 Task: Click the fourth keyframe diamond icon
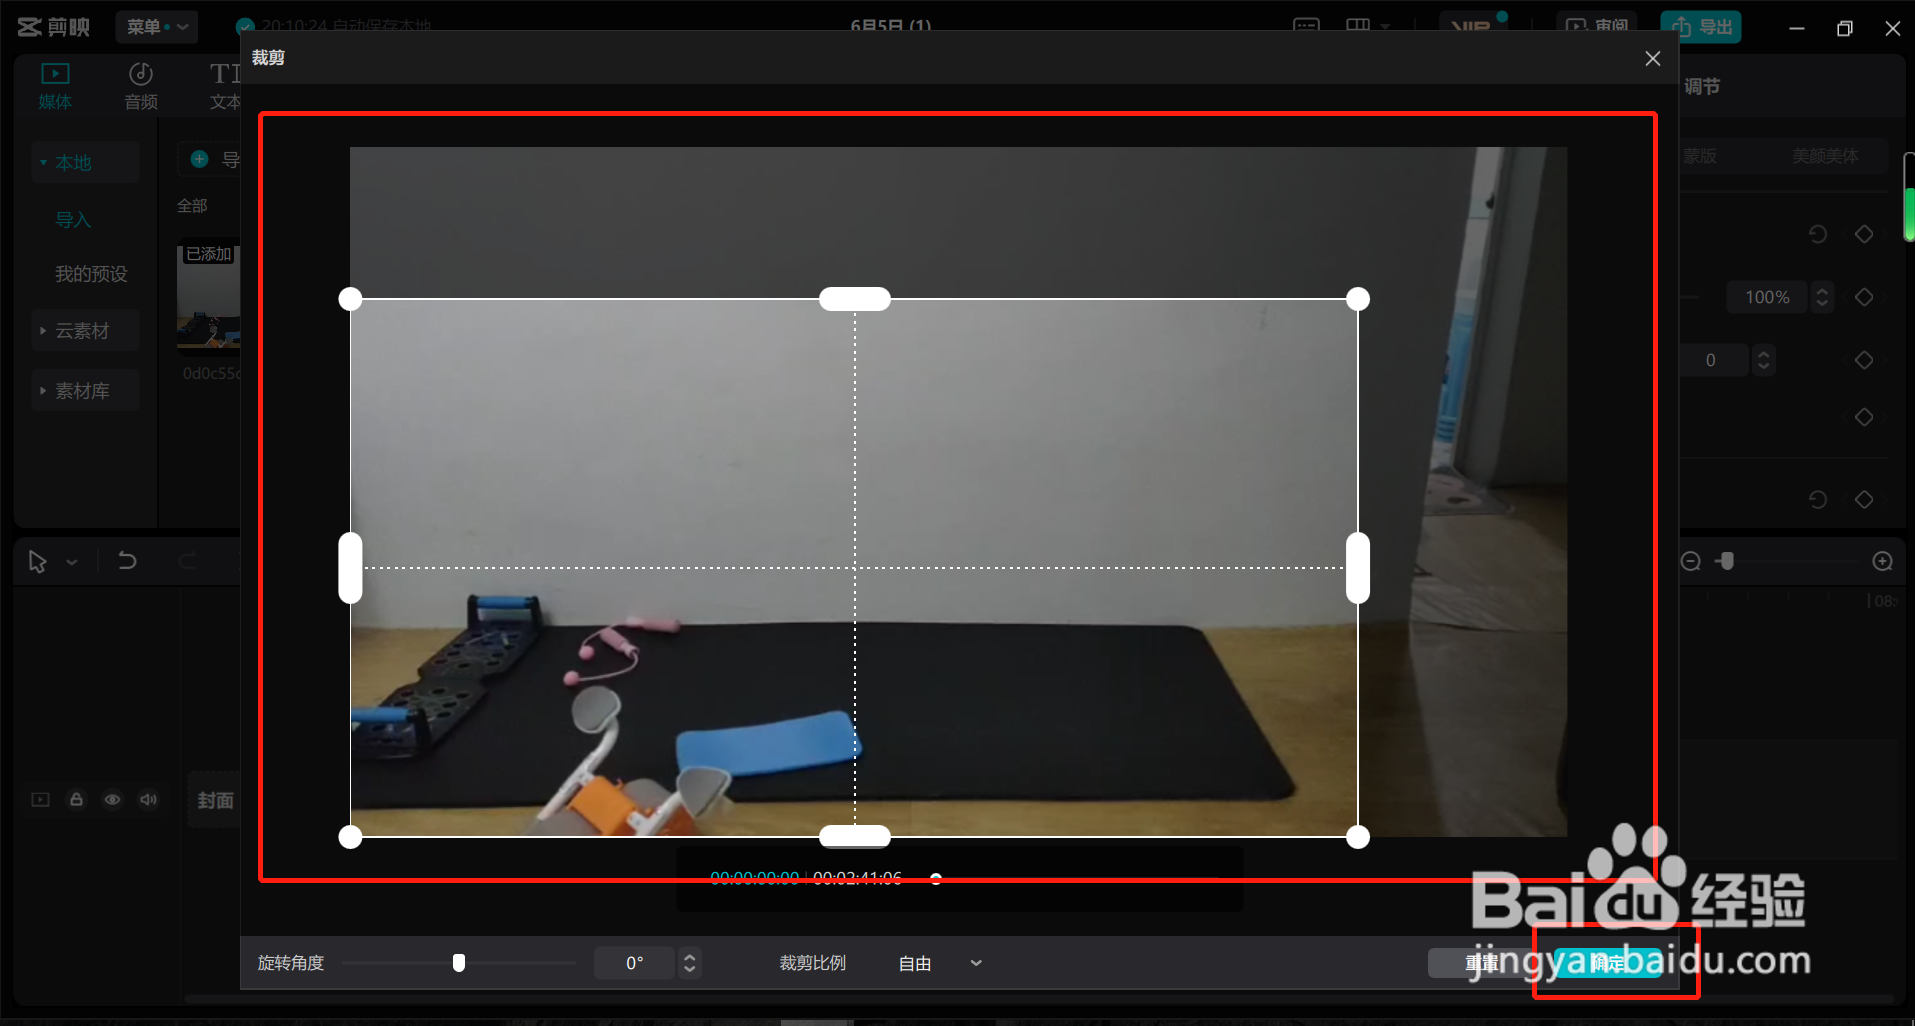1864,417
